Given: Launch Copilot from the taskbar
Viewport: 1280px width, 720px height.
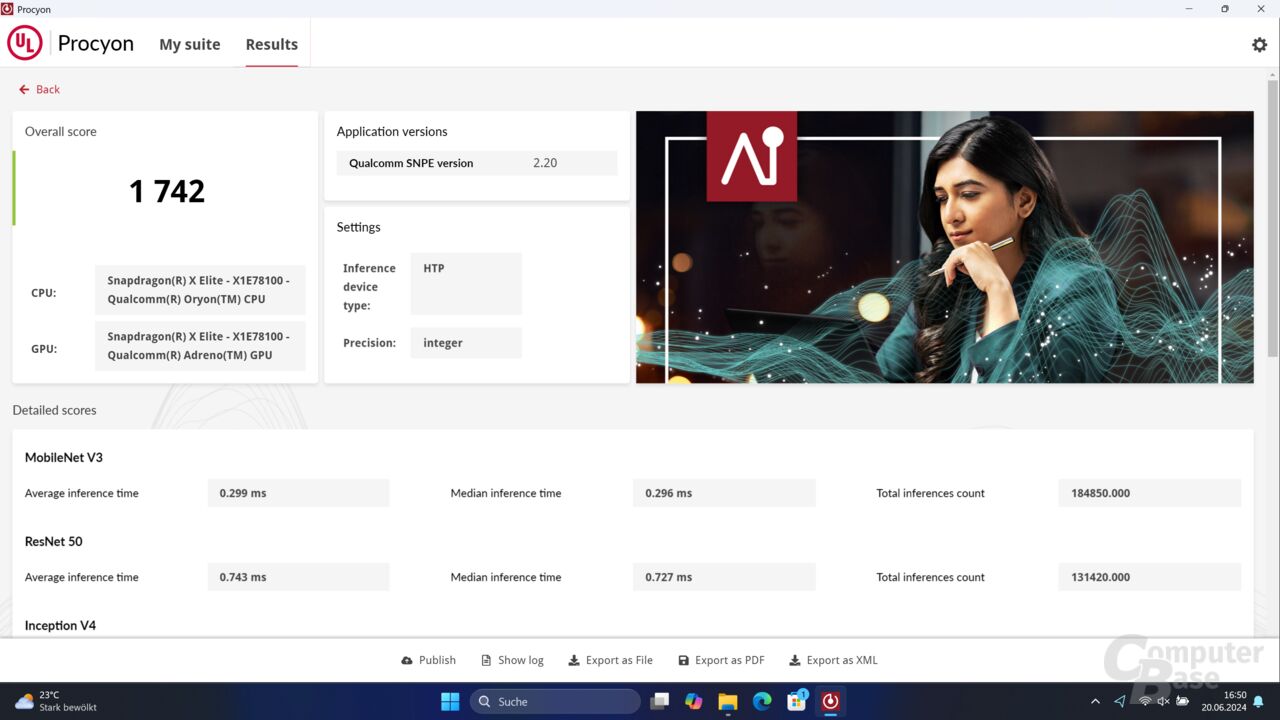Looking at the screenshot, I should tap(693, 701).
